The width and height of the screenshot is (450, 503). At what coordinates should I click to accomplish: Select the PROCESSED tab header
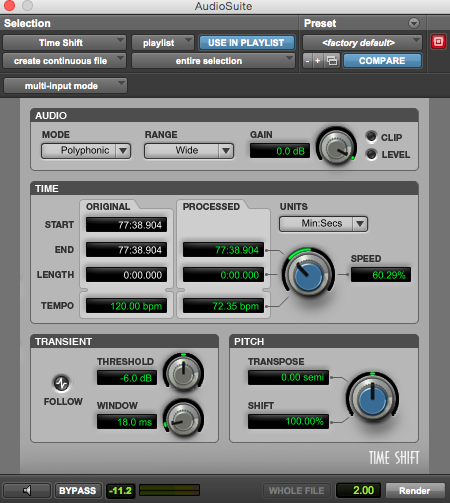211,207
